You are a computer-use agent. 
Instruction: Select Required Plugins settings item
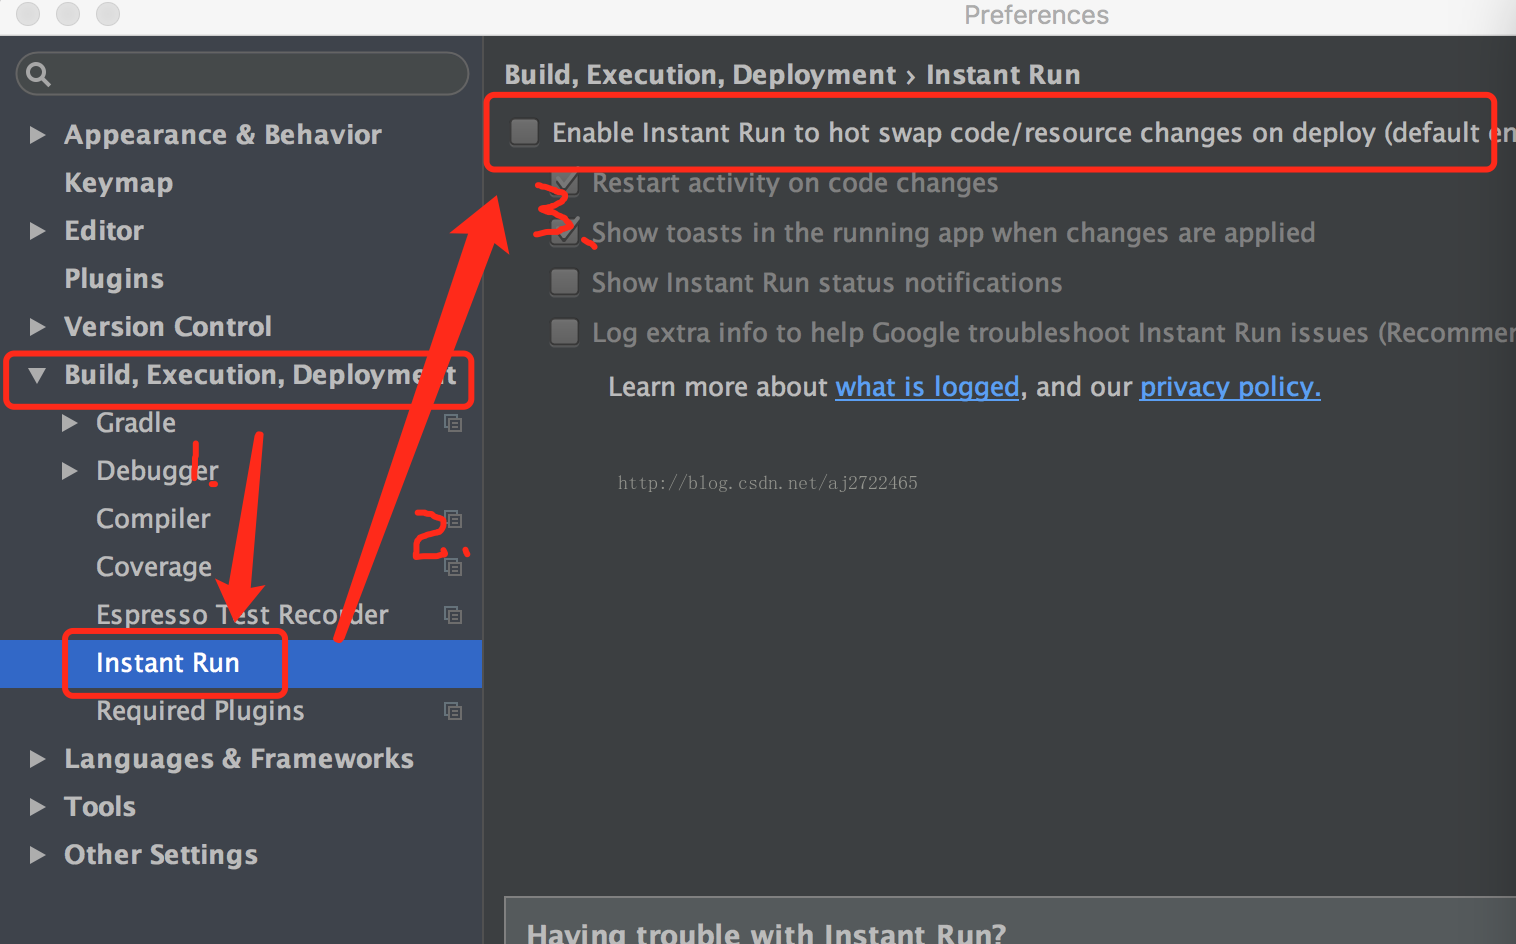click(200, 711)
